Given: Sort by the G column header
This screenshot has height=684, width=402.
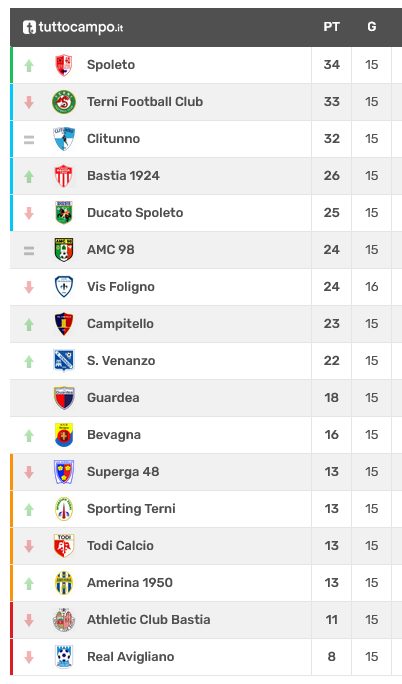Looking at the screenshot, I should coord(371,27).
